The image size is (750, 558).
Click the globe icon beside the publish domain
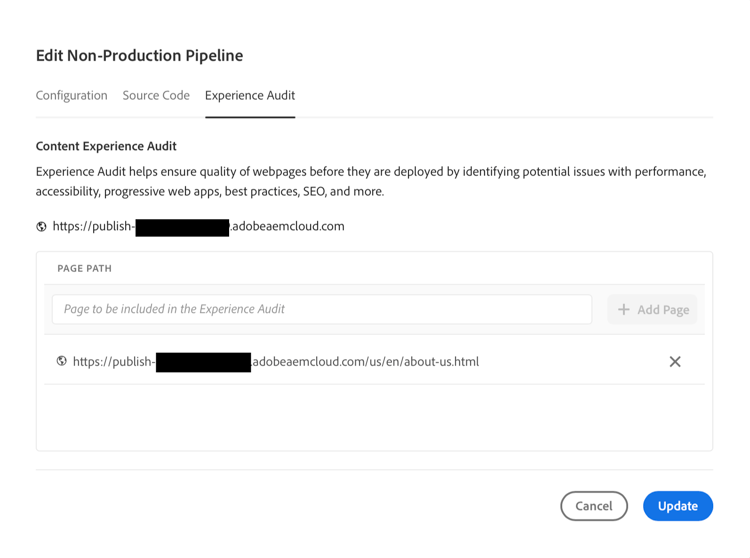41,227
